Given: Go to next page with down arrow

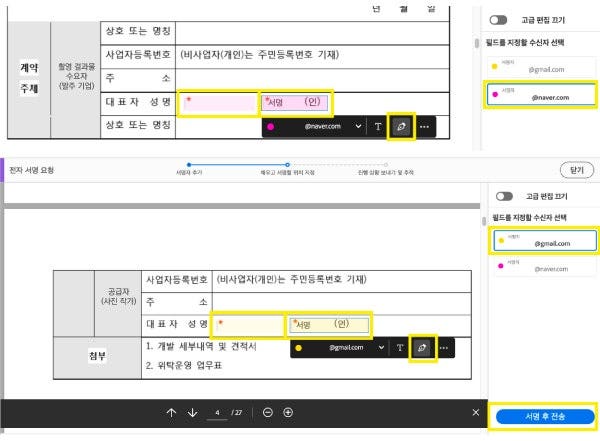Looking at the screenshot, I should [x=192, y=413].
